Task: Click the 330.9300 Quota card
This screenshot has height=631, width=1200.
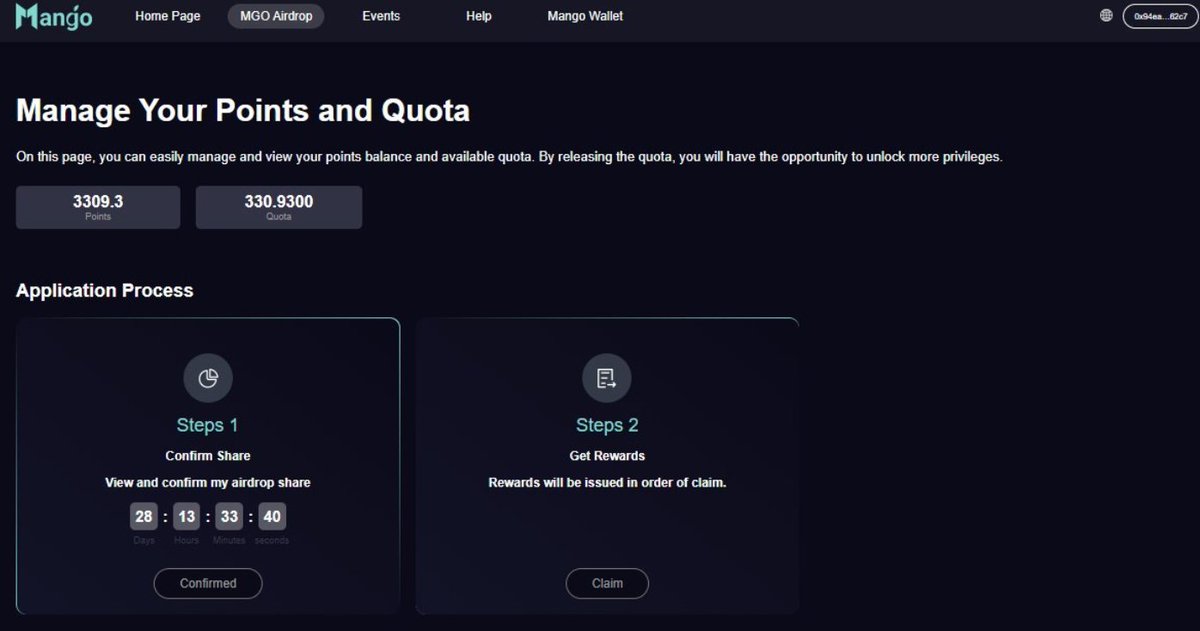Action: point(279,207)
